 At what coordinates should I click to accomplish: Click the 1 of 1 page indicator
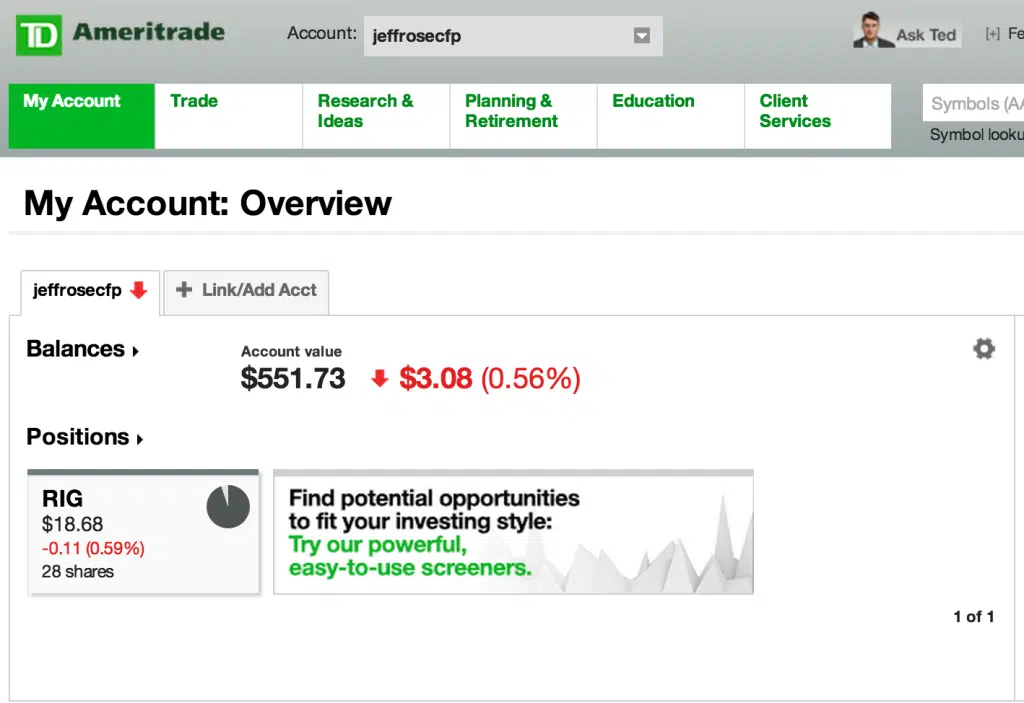coord(973,617)
